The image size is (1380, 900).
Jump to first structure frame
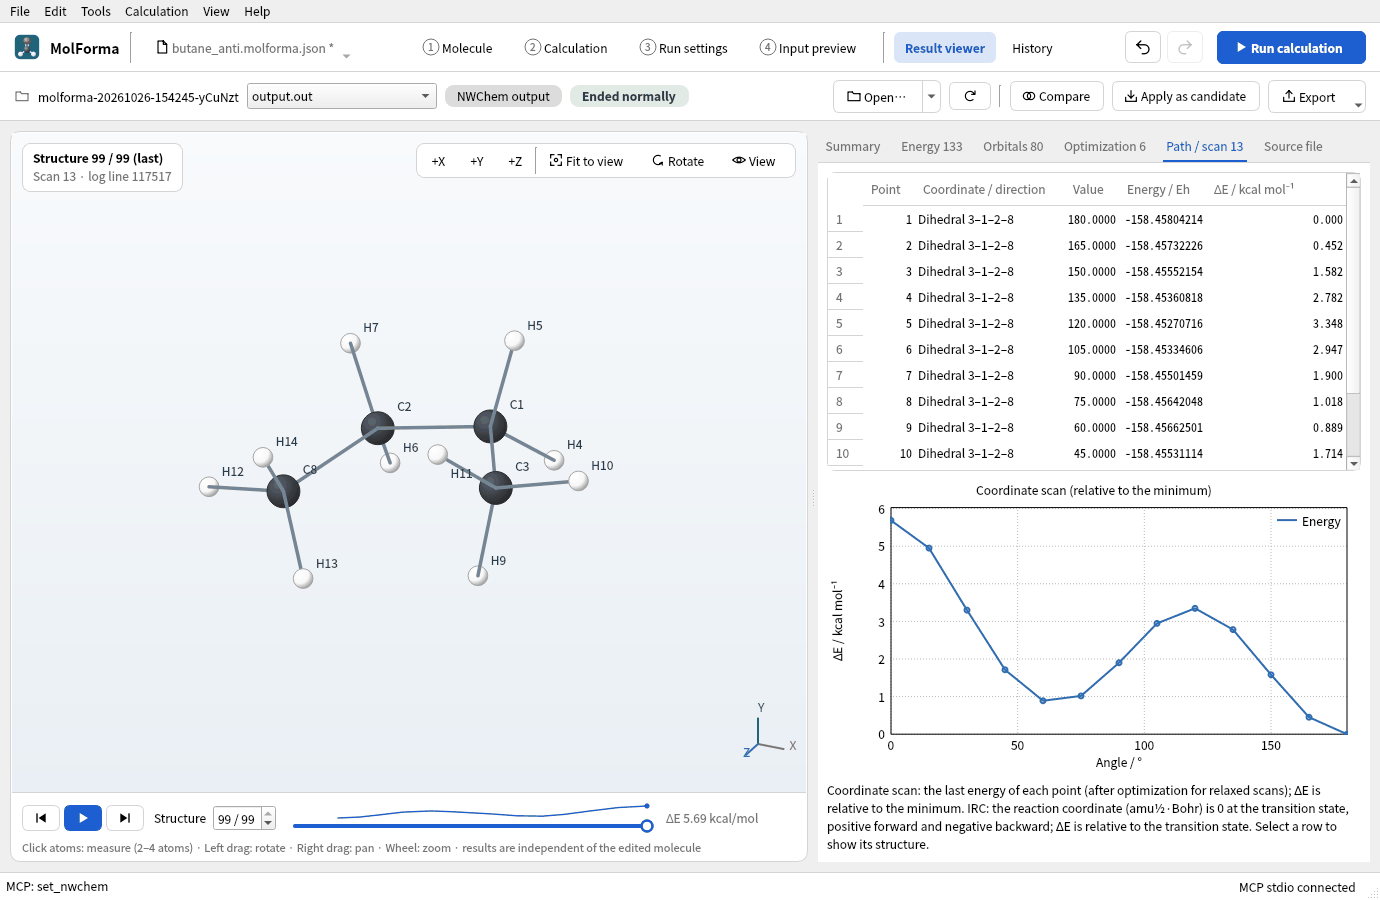(x=41, y=818)
